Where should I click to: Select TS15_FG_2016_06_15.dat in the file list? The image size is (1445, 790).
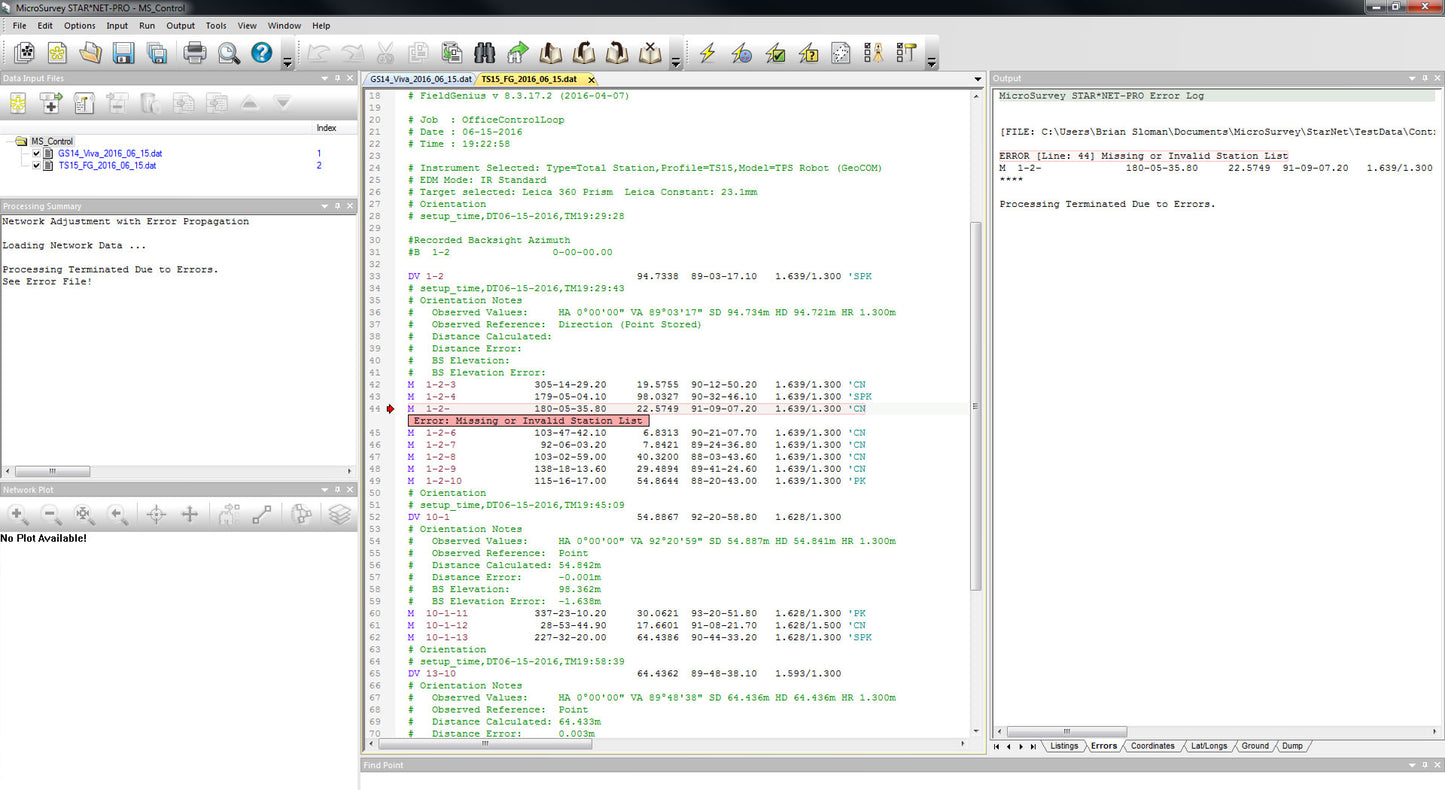click(109, 166)
